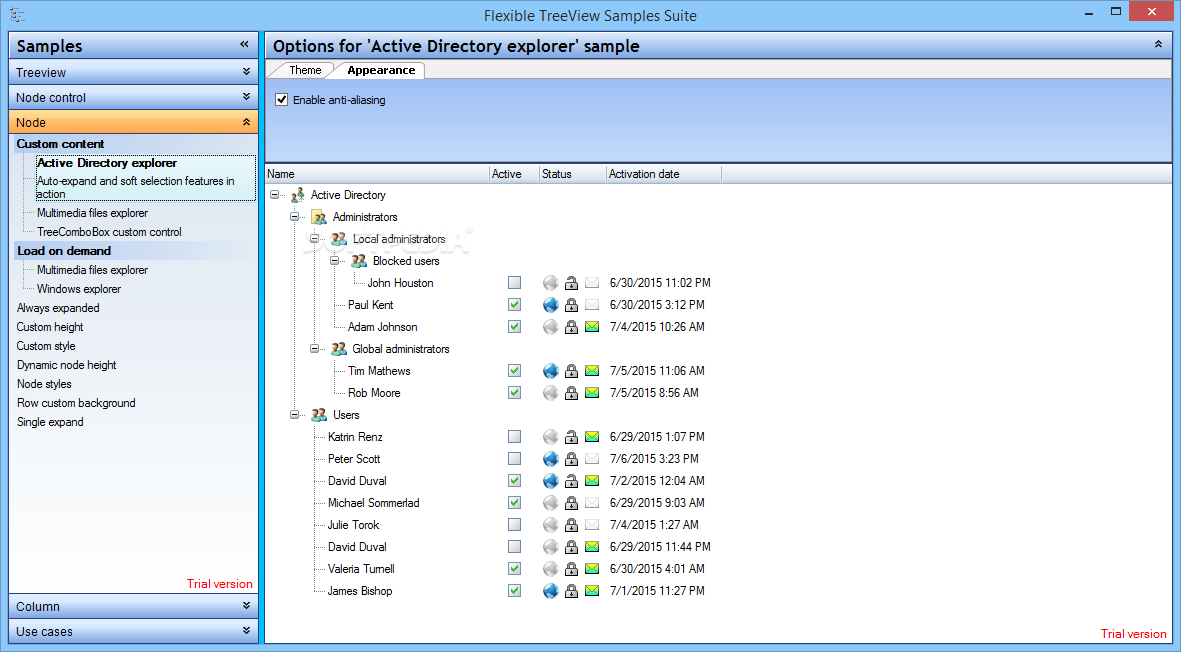The image size is (1181, 652).
Task: Click the Blocked users group icon
Action: (x=359, y=261)
